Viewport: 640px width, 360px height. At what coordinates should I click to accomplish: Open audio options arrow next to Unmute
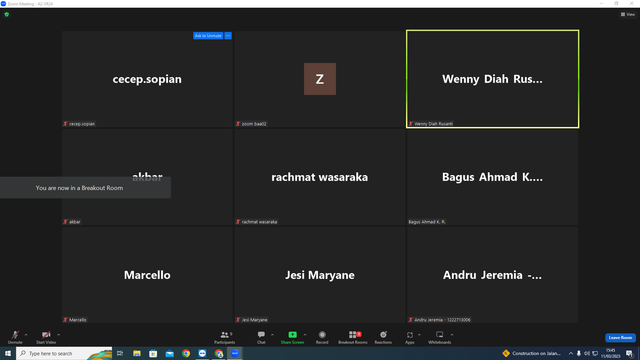tap(26, 335)
